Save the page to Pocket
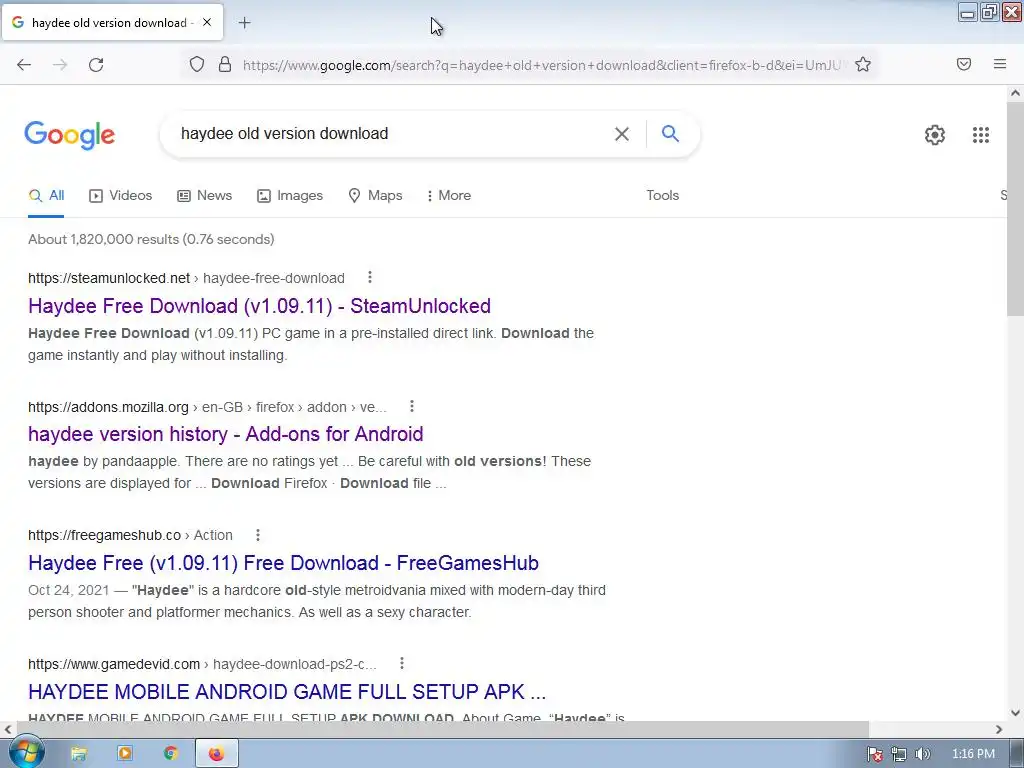1024x768 pixels. coord(964,64)
